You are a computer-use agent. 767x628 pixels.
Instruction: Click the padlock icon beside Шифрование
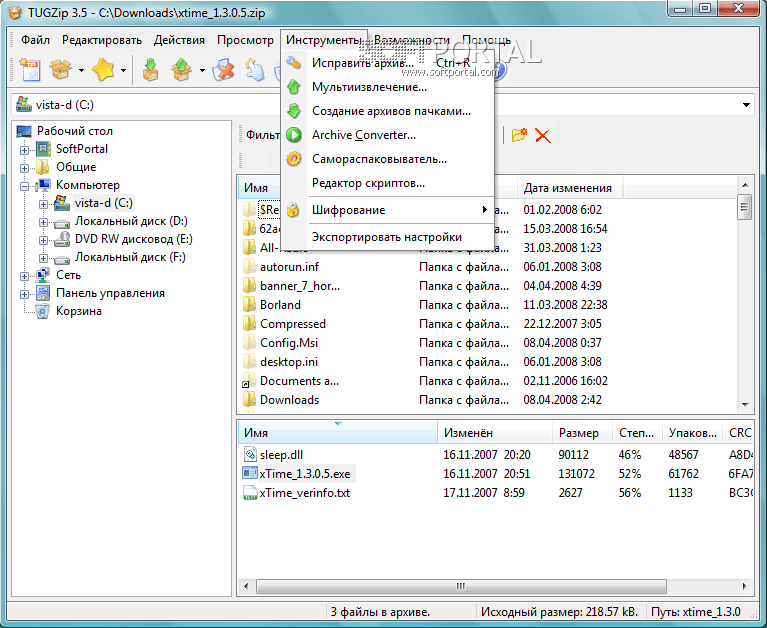293,210
